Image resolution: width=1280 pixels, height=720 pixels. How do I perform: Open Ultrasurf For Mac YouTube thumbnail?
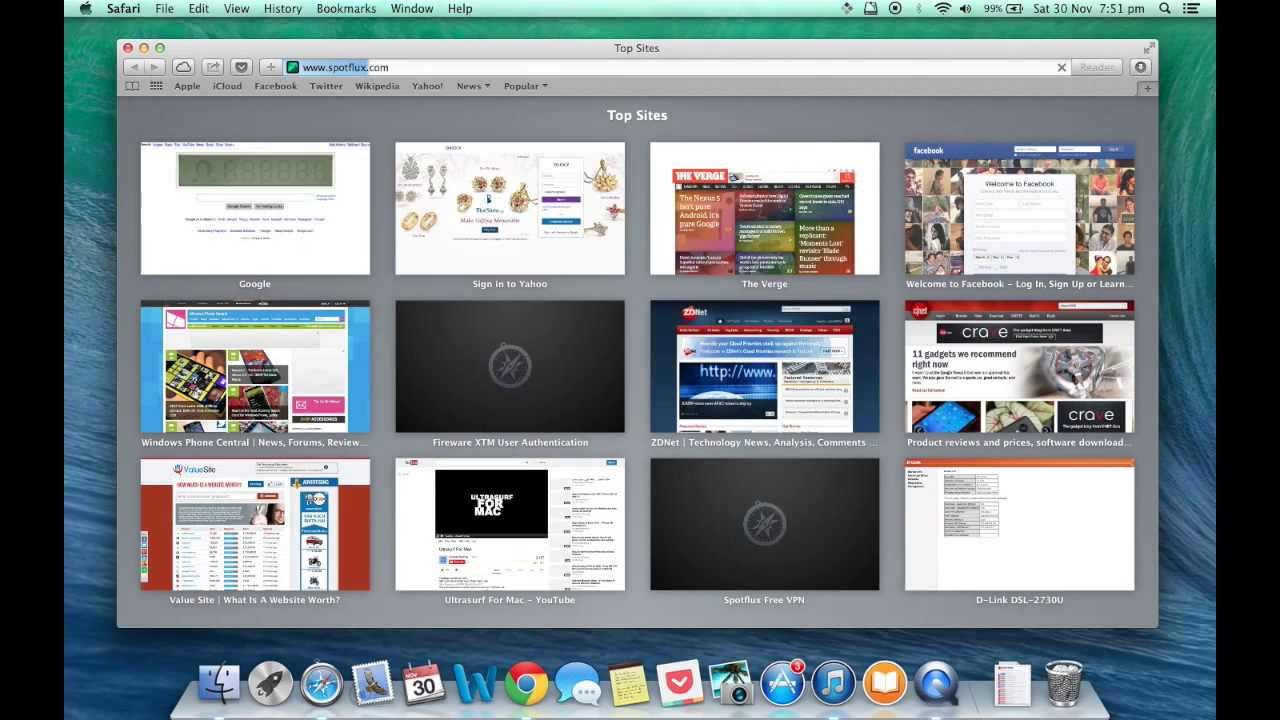click(510, 524)
